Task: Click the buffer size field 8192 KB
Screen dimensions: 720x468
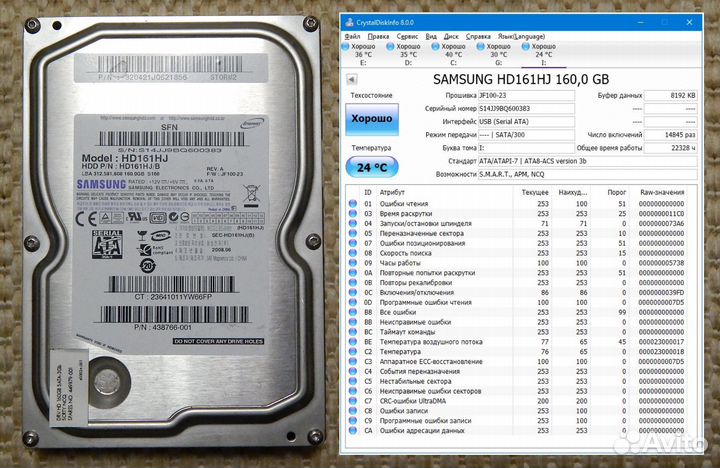Action: pos(670,96)
